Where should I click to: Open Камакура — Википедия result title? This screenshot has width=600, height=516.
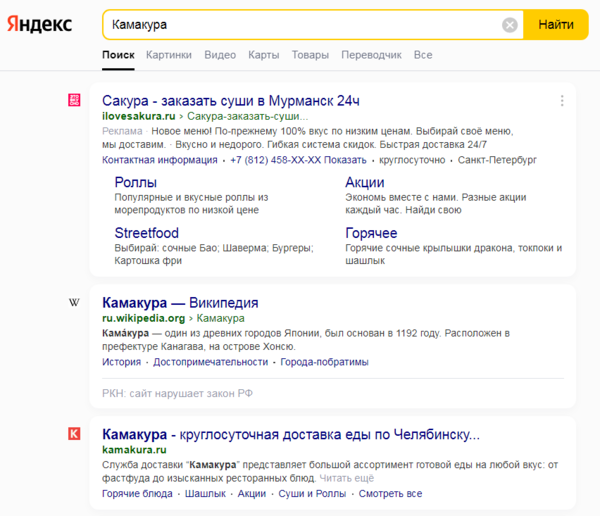[x=180, y=303]
